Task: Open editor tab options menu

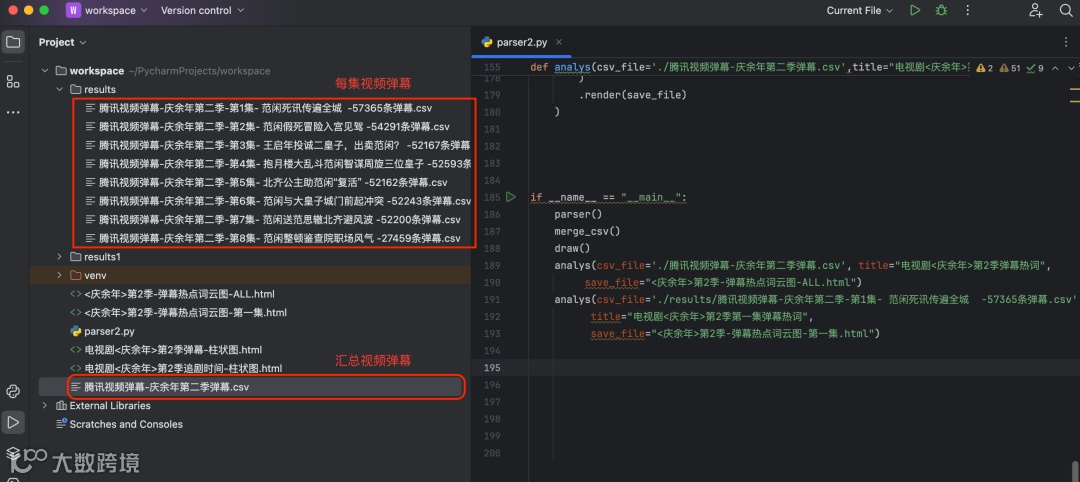Action: coord(1066,42)
